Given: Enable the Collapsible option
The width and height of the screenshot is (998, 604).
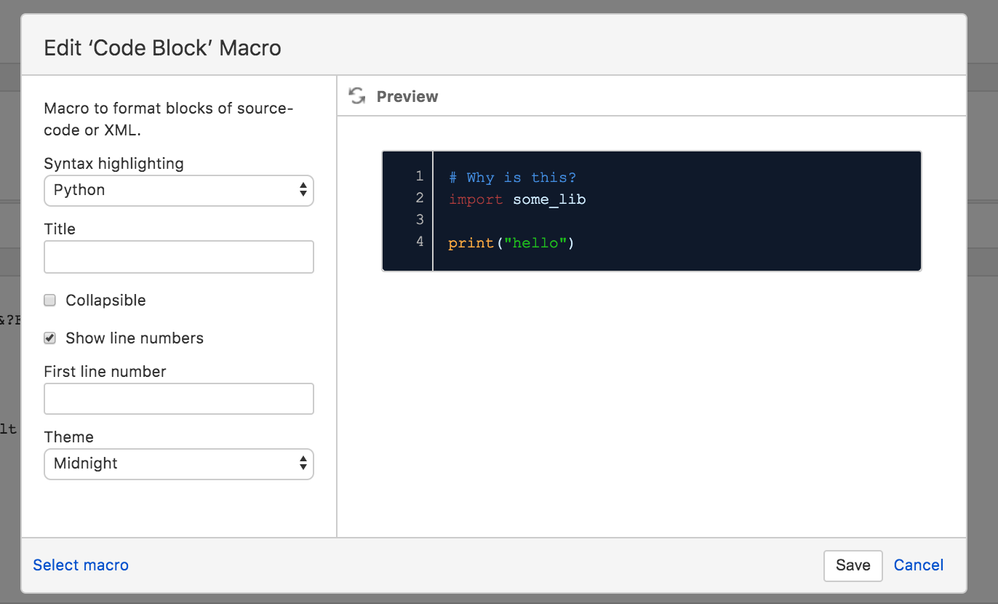Looking at the screenshot, I should [x=49, y=300].
